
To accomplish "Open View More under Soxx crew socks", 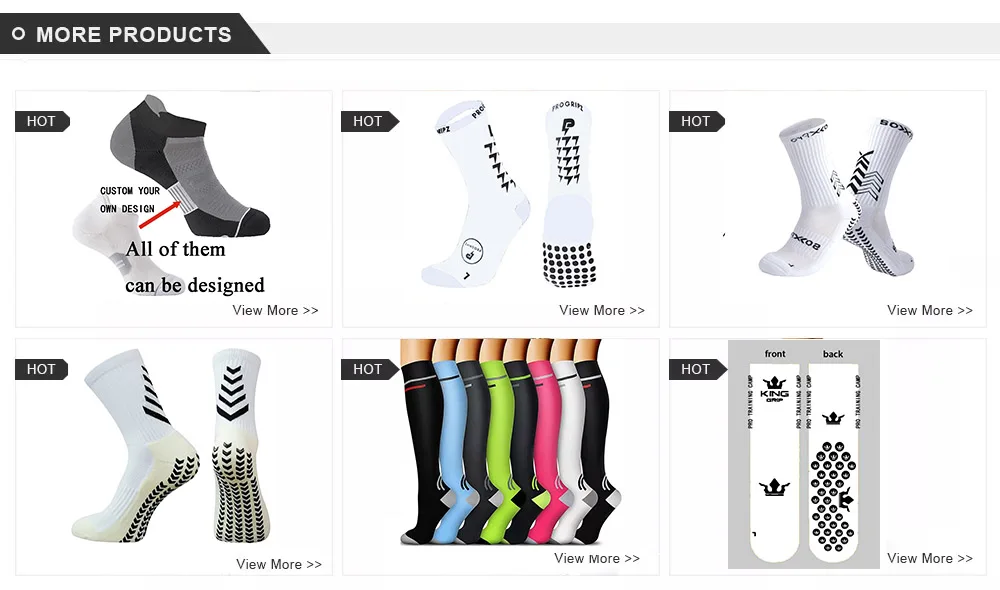I will pos(929,311).
